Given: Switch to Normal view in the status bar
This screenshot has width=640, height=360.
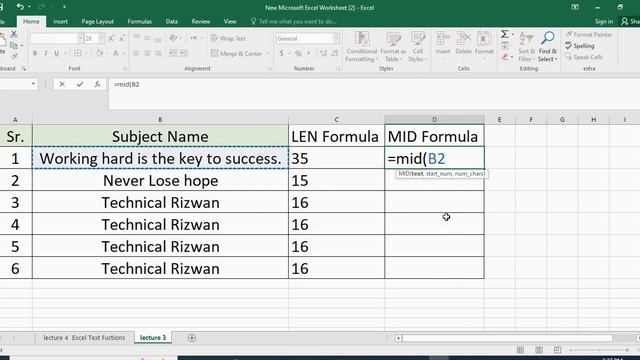Looking at the screenshot, I should point(520,350).
